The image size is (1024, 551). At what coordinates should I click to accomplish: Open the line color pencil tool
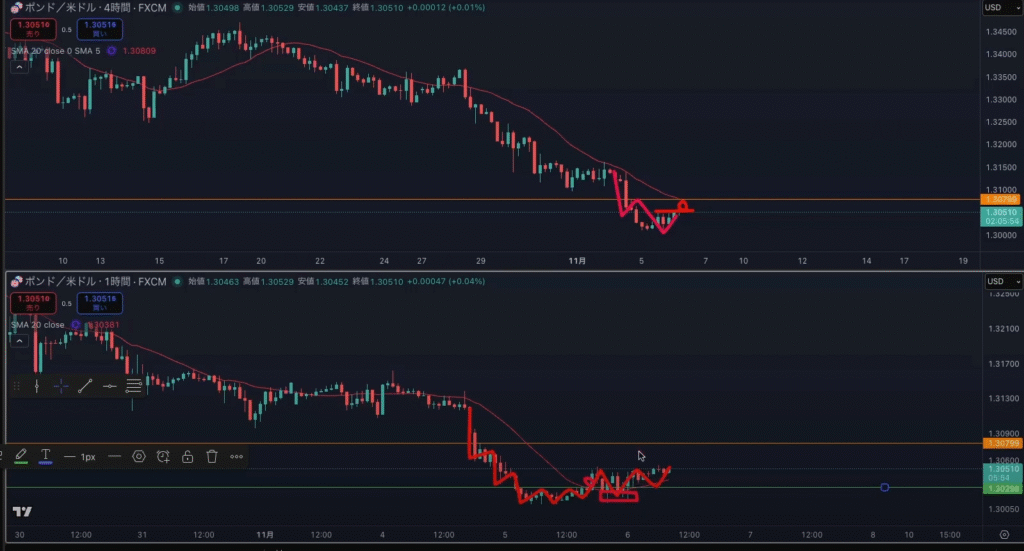tap(21, 456)
